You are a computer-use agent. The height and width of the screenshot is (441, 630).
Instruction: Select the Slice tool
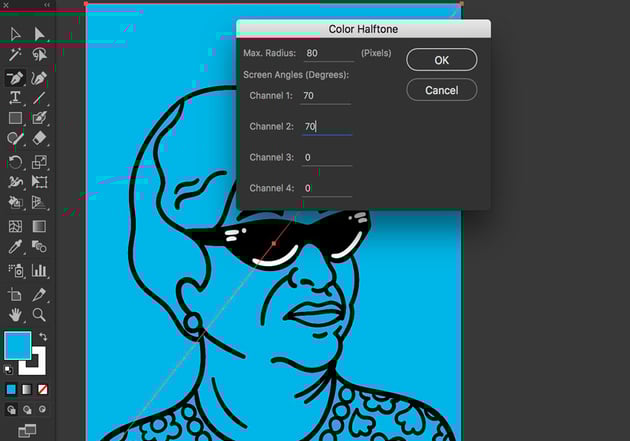39,295
